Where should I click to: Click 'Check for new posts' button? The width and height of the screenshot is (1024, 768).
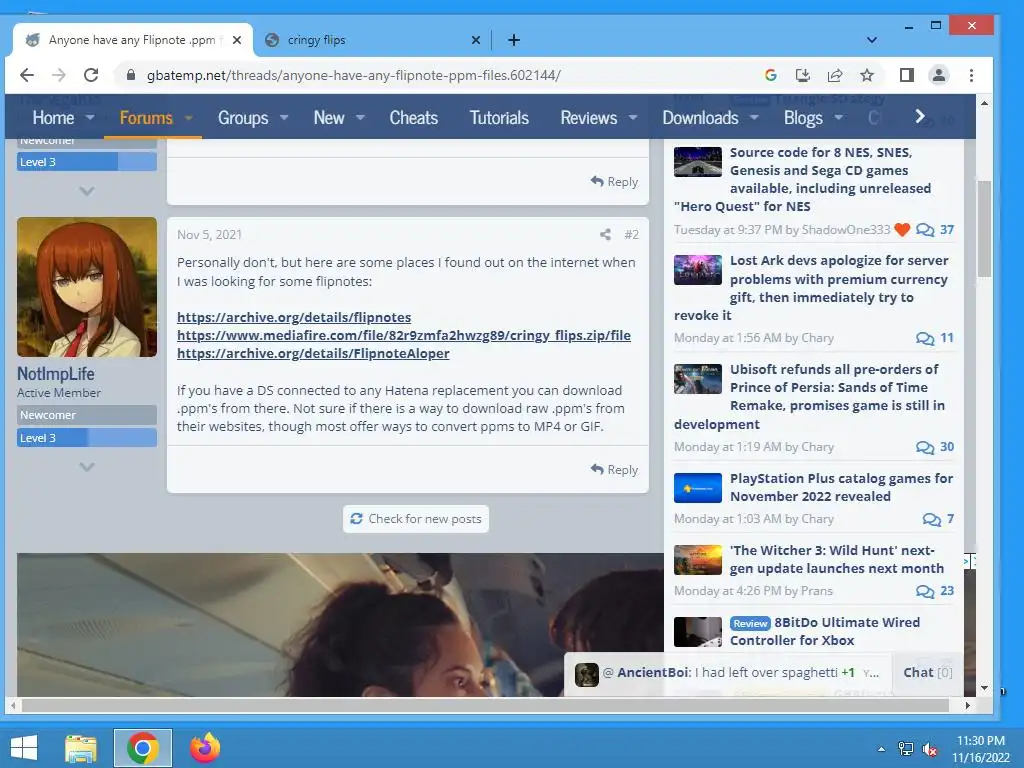click(416, 519)
